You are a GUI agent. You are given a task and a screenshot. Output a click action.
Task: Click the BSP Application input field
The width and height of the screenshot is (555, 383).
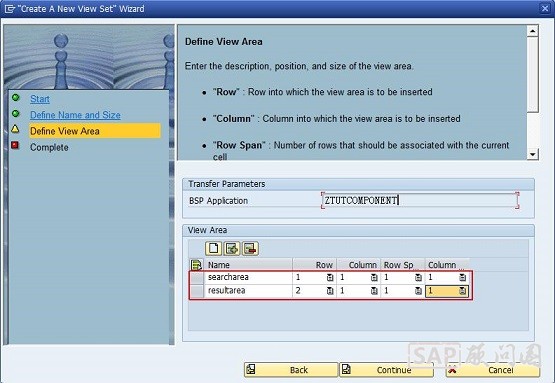click(420, 200)
